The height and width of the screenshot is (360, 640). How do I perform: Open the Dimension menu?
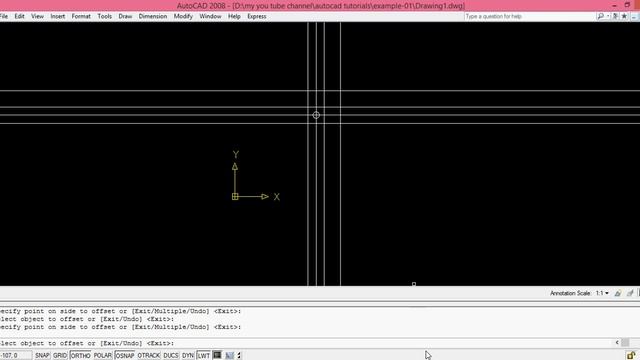[x=153, y=16]
